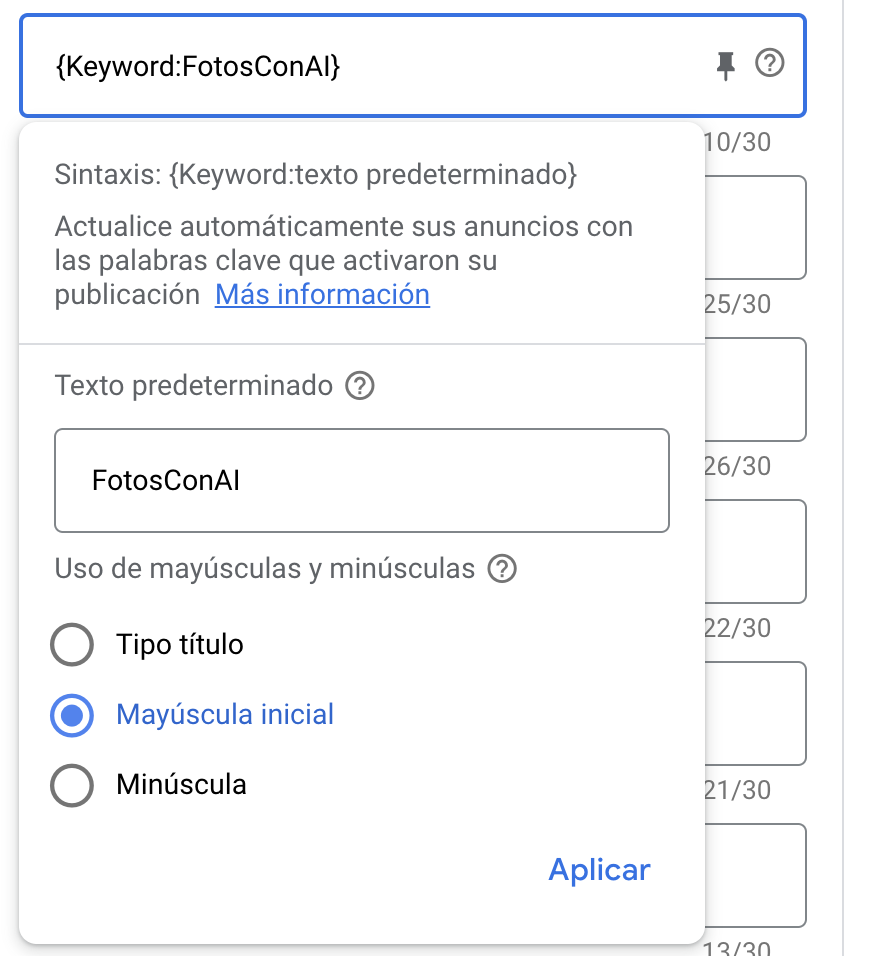The image size is (886, 956).
Task: Focus the headline box above the 13/30 counter
Action: click(756, 876)
